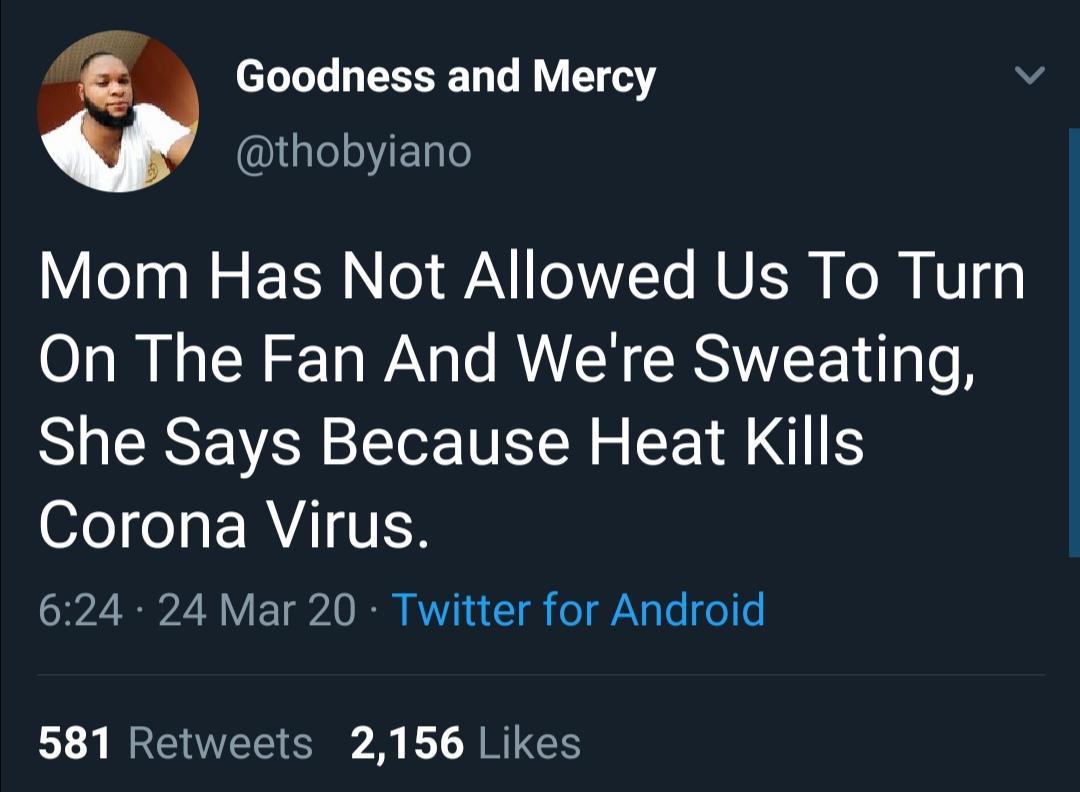Click the word "Sweating," in the tweet
1080x792 pixels.
pos(835,362)
